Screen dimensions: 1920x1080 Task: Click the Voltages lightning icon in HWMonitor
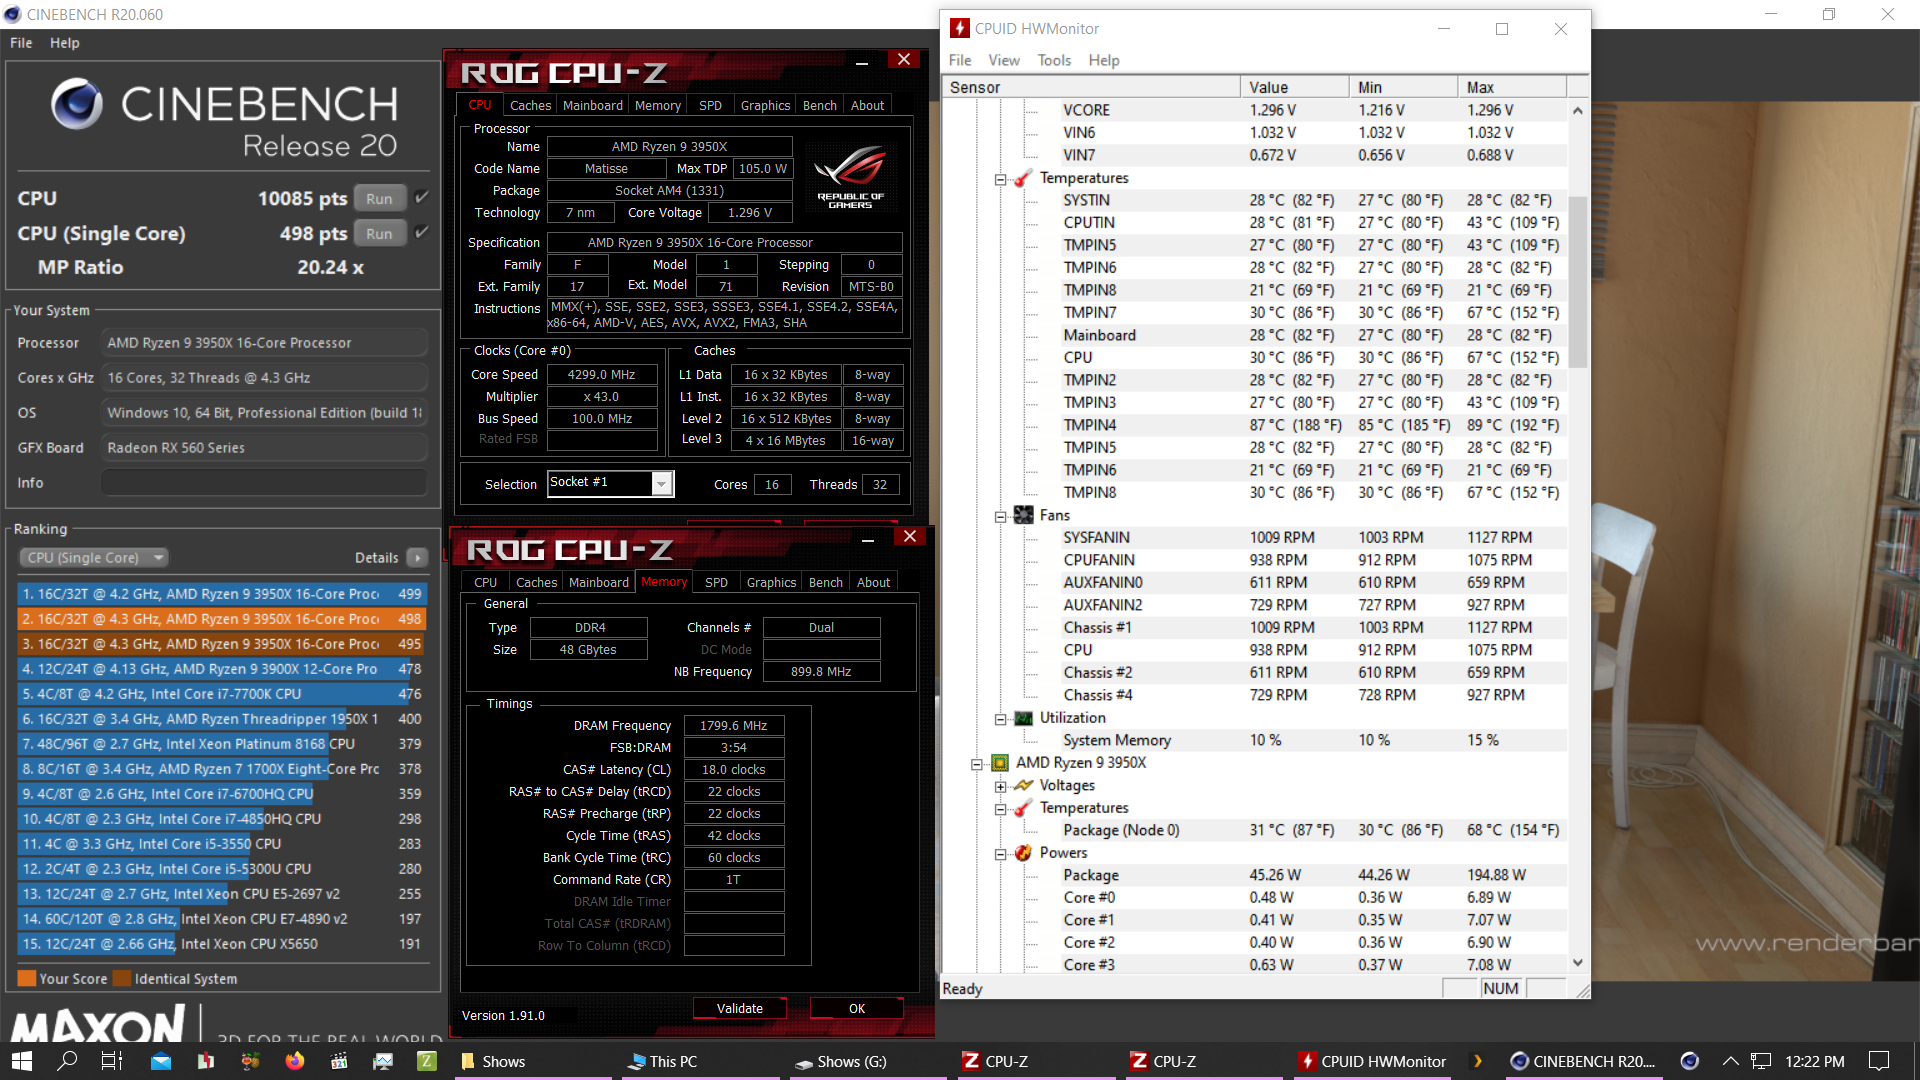coord(1023,785)
